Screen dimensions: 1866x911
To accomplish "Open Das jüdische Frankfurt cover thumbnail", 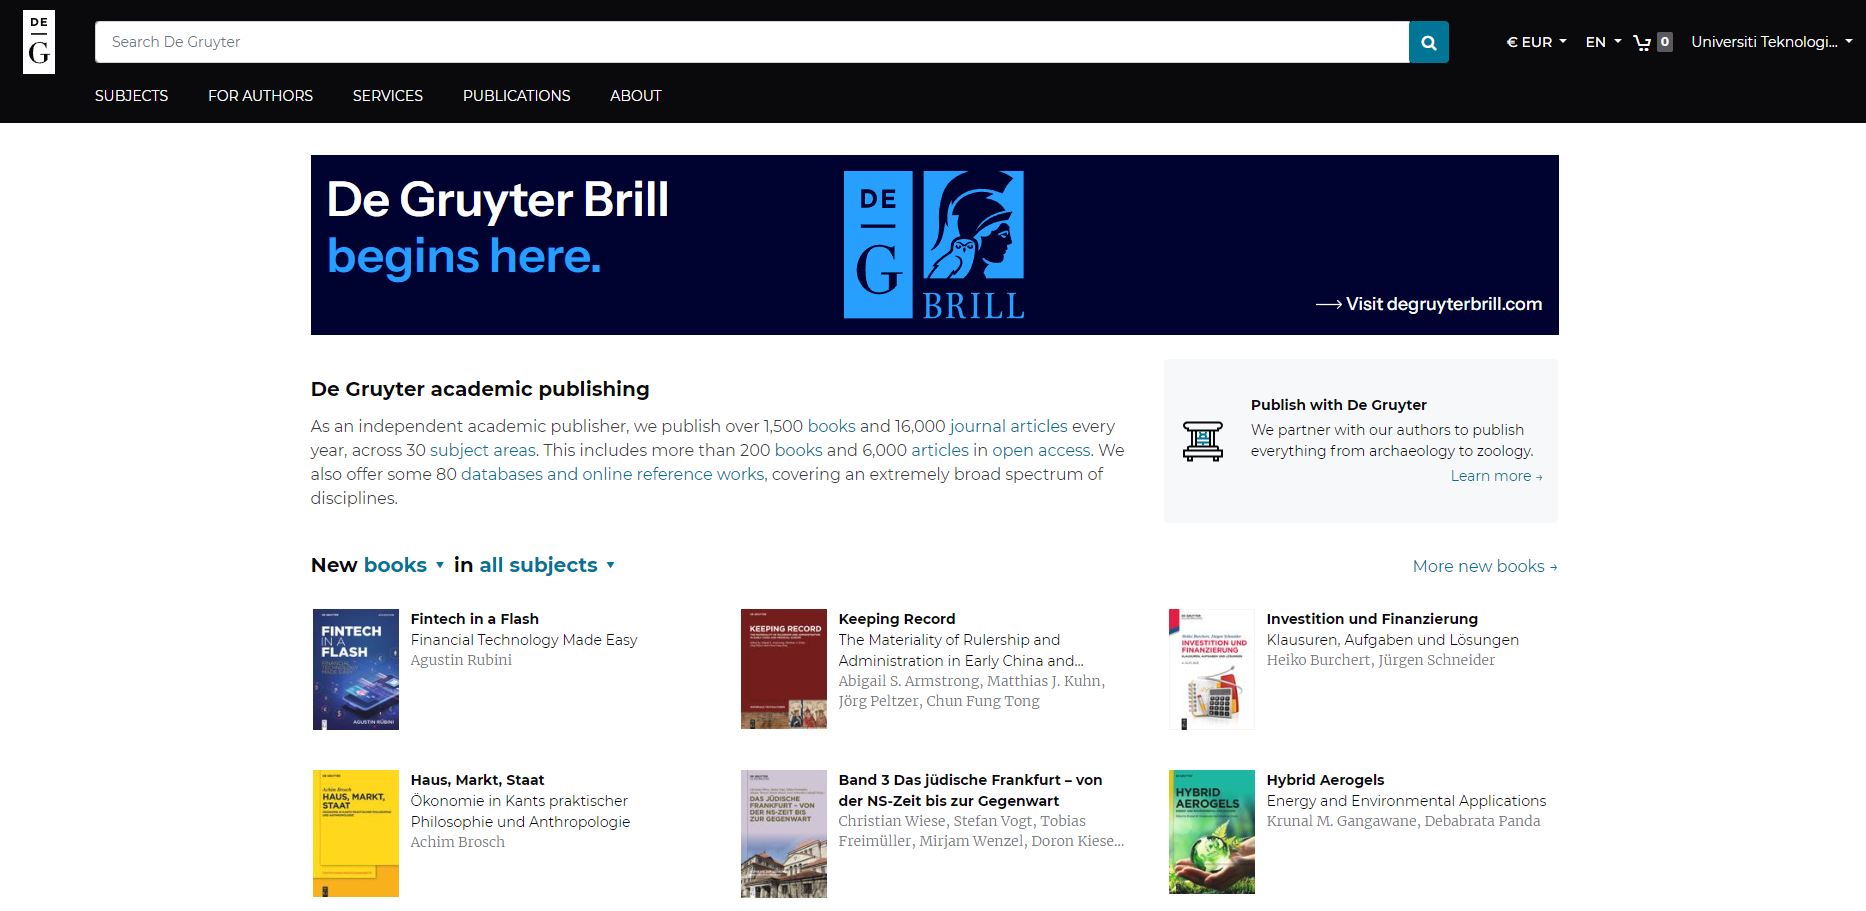I will 784,833.
